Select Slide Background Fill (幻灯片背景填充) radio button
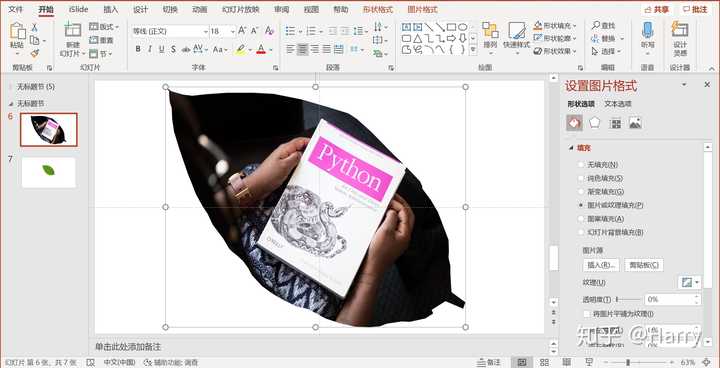Image resolution: width=720 pixels, height=368 pixels. click(x=581, y=232)
